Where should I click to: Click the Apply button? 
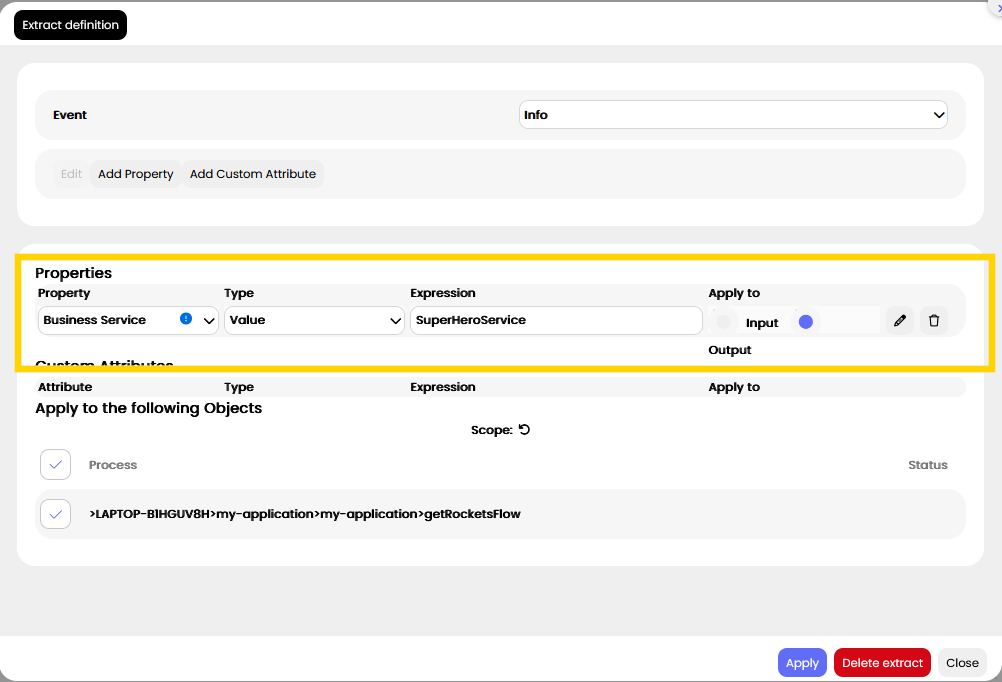click(x=802, y=663)
